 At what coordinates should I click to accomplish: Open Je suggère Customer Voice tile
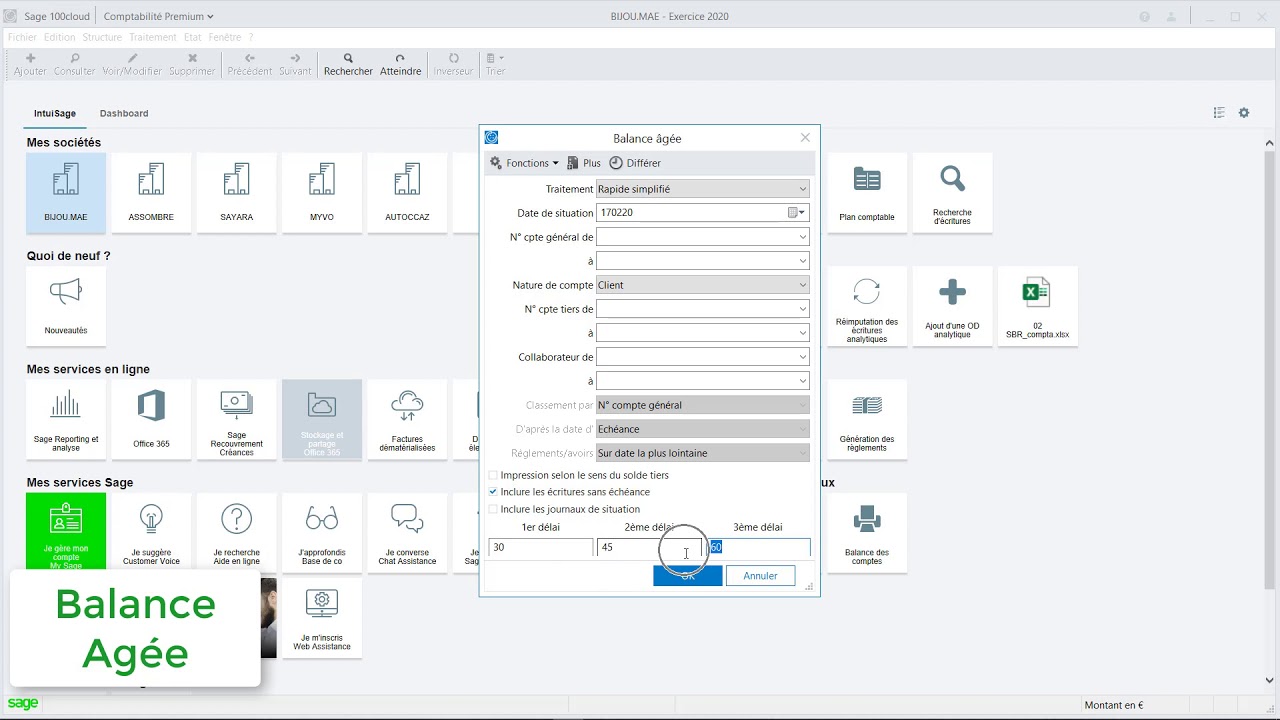[151, 532]
